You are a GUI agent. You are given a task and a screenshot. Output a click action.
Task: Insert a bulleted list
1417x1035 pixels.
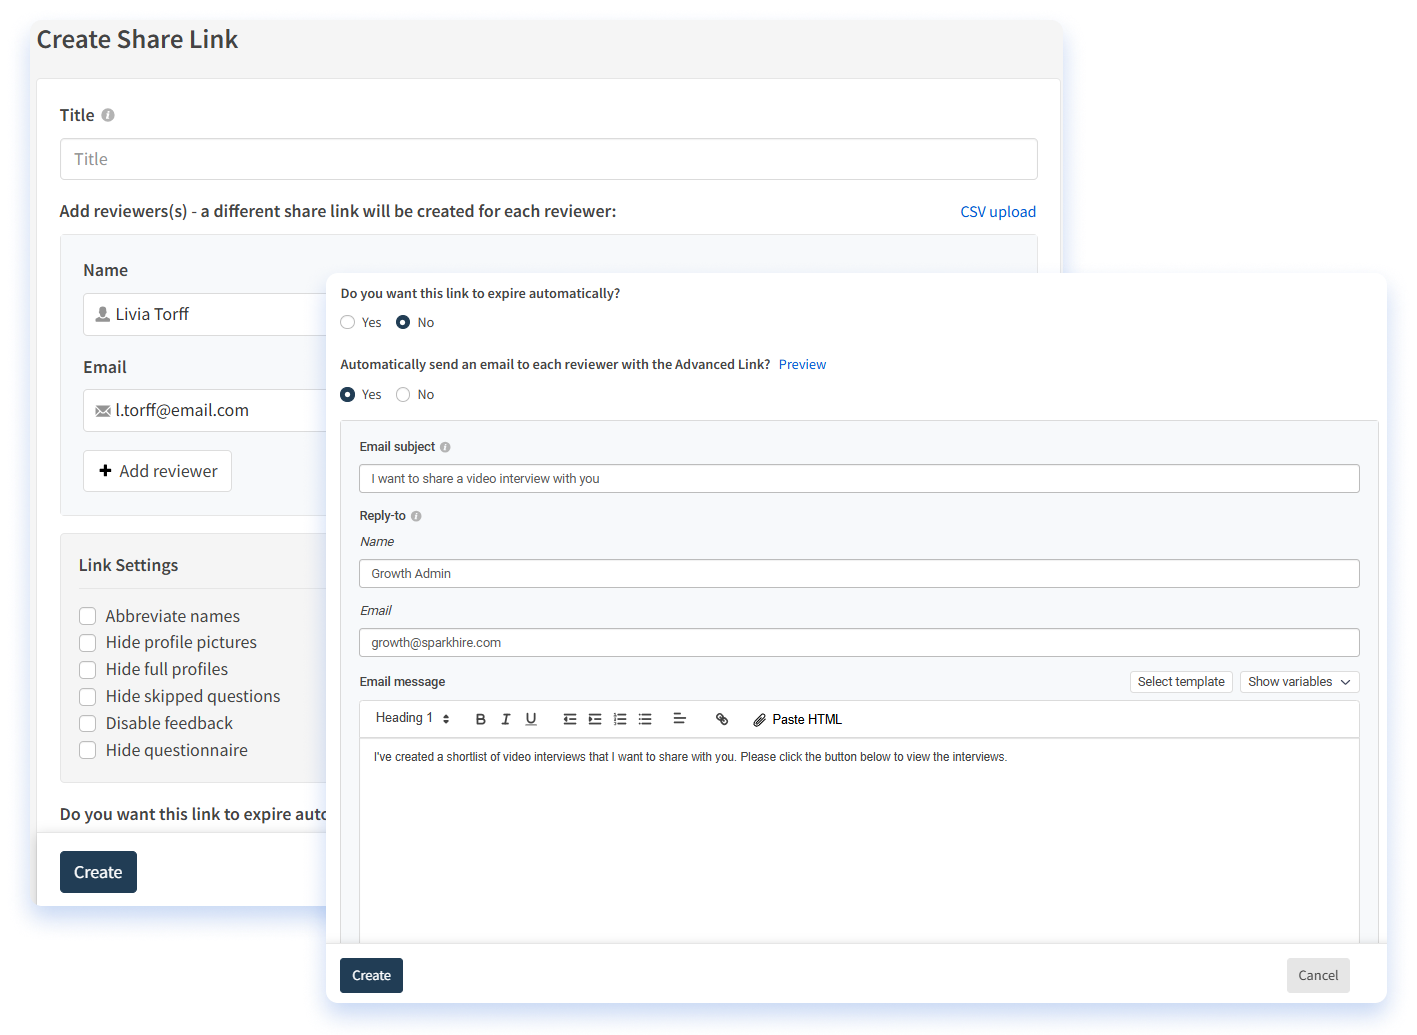[645, 719]
